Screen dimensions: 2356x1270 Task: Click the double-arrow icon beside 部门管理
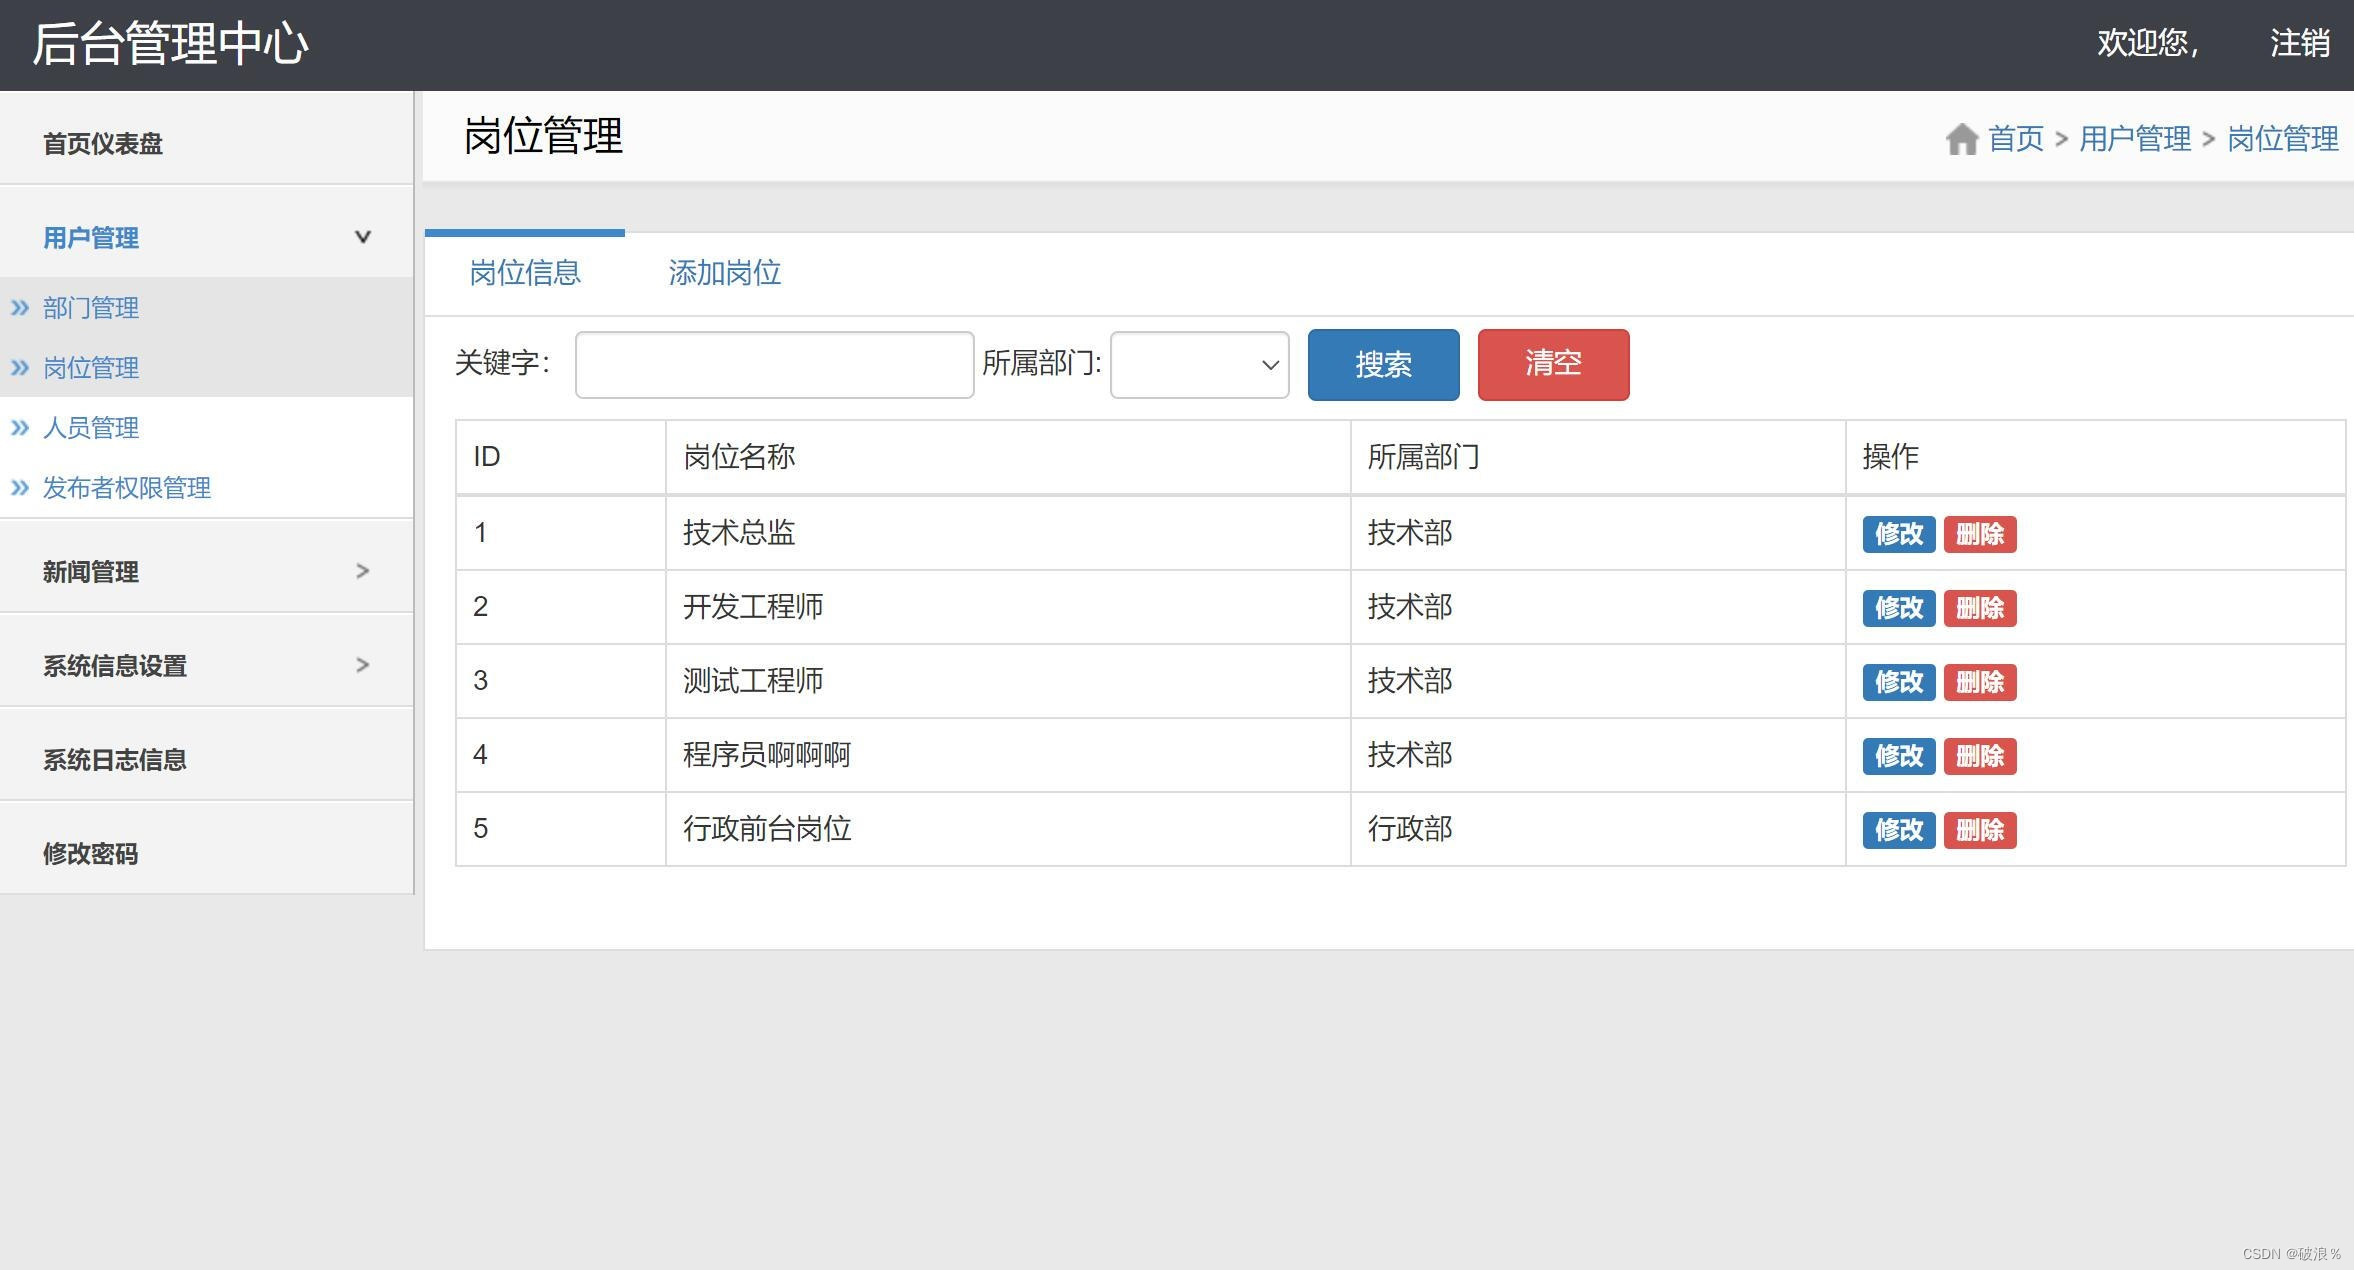point(20,308)
